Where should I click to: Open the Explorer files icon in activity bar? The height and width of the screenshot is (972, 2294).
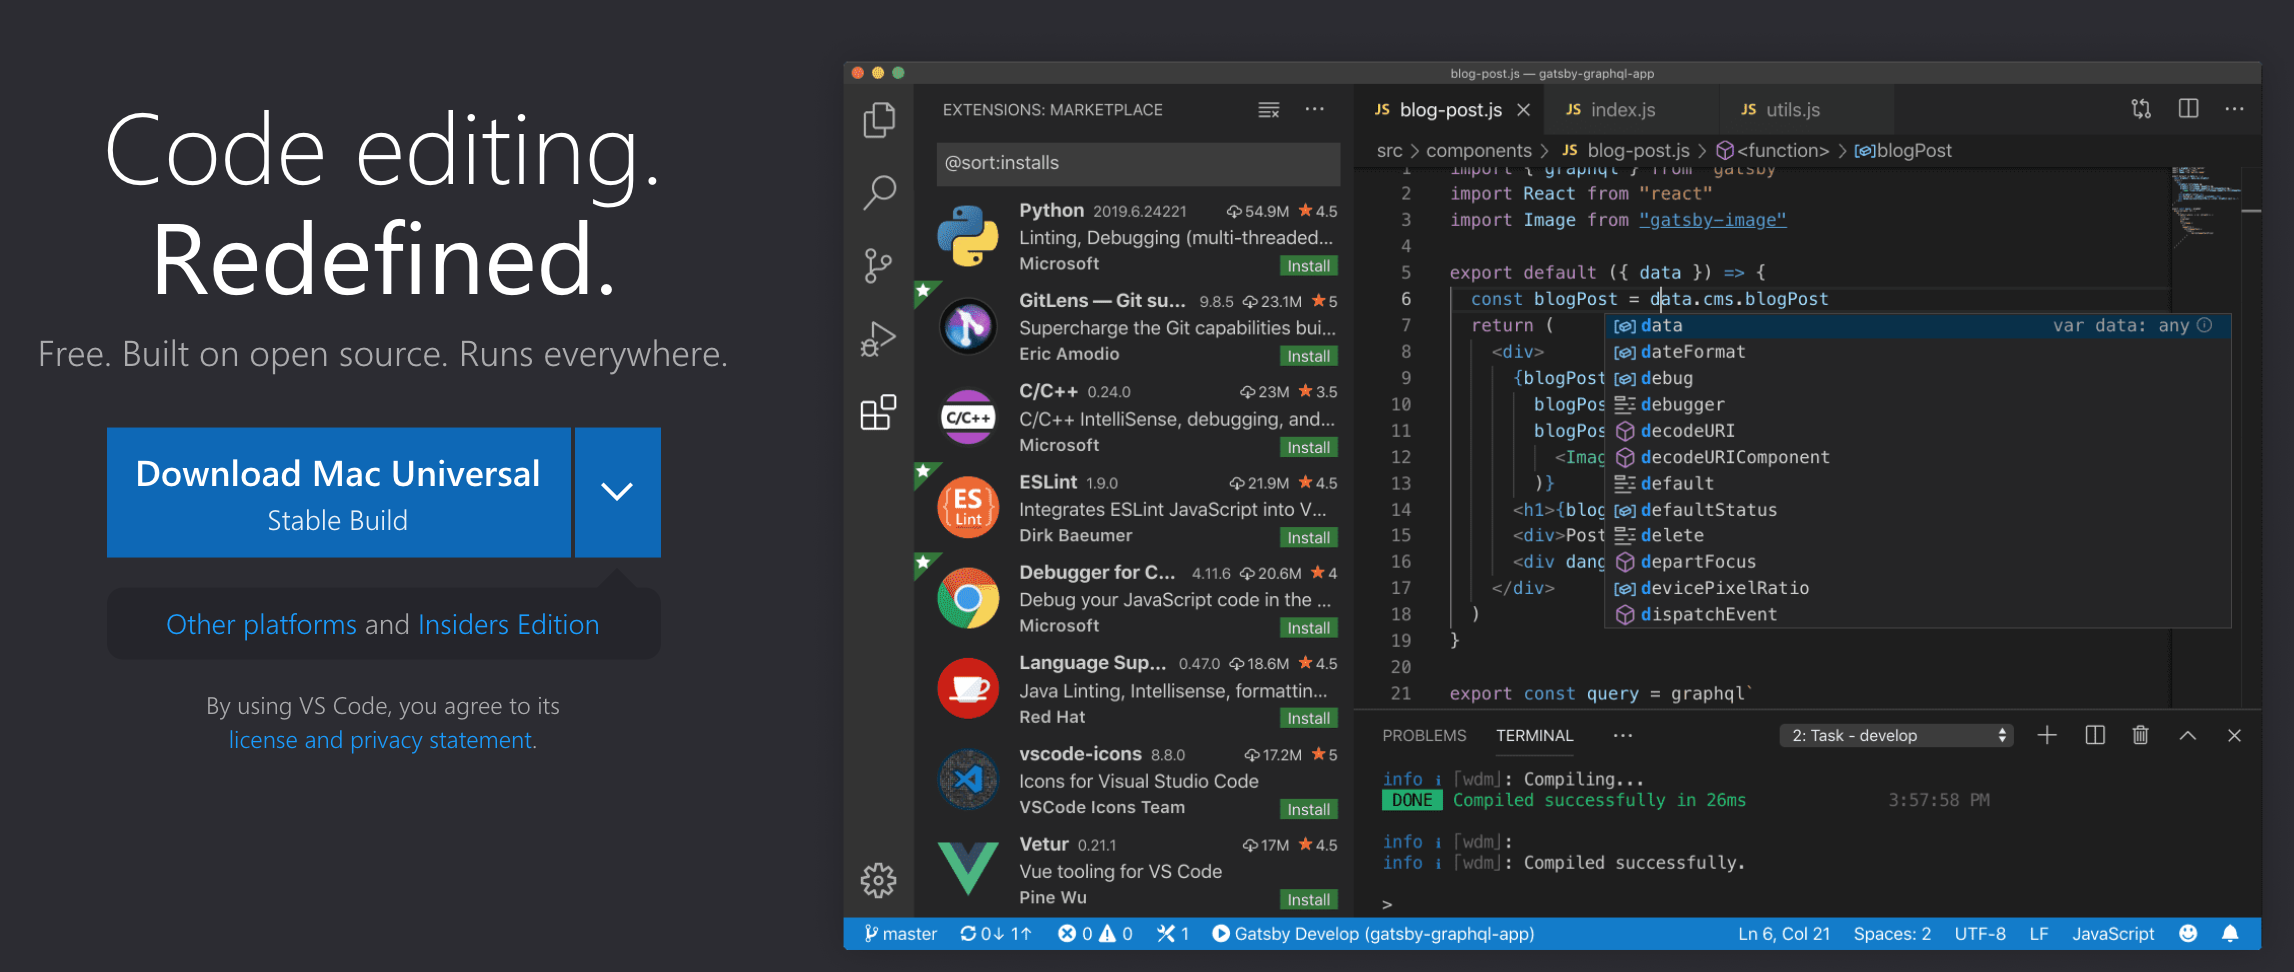[x=878, y=120]
